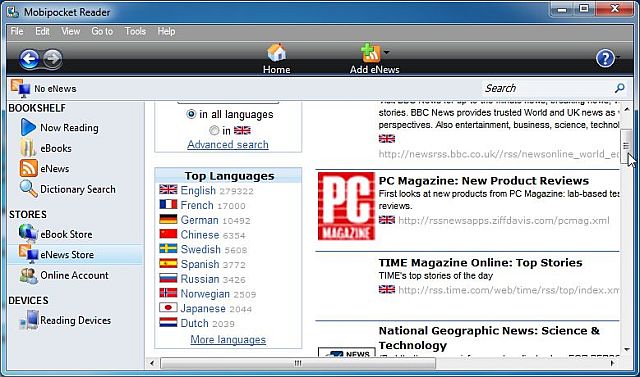Click the More languages link
The height and width of the screenshot is (377, 640).
point(228,339)
